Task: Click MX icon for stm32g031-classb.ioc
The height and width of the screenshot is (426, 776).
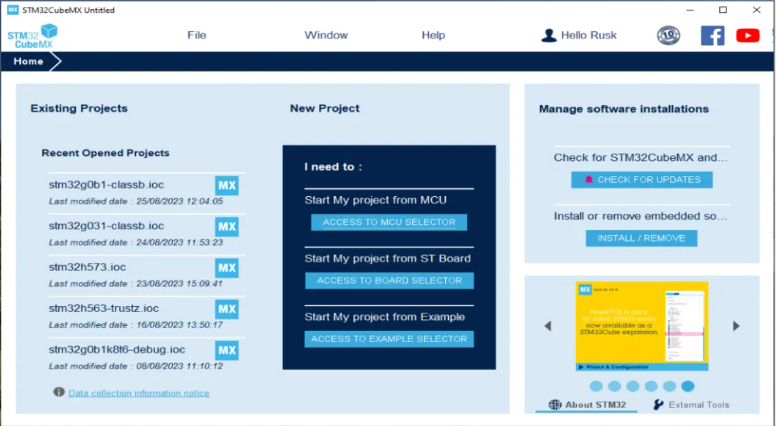Action: 227,227
